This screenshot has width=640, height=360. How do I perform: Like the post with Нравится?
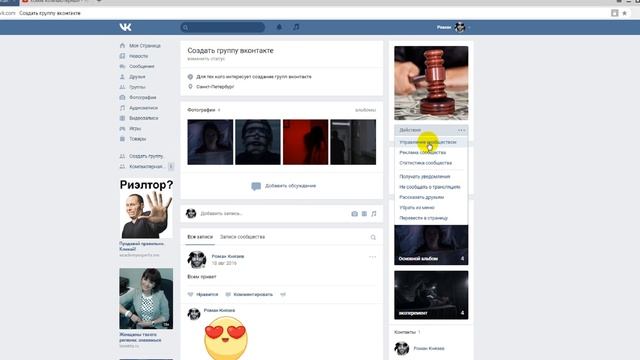(203, 294)
